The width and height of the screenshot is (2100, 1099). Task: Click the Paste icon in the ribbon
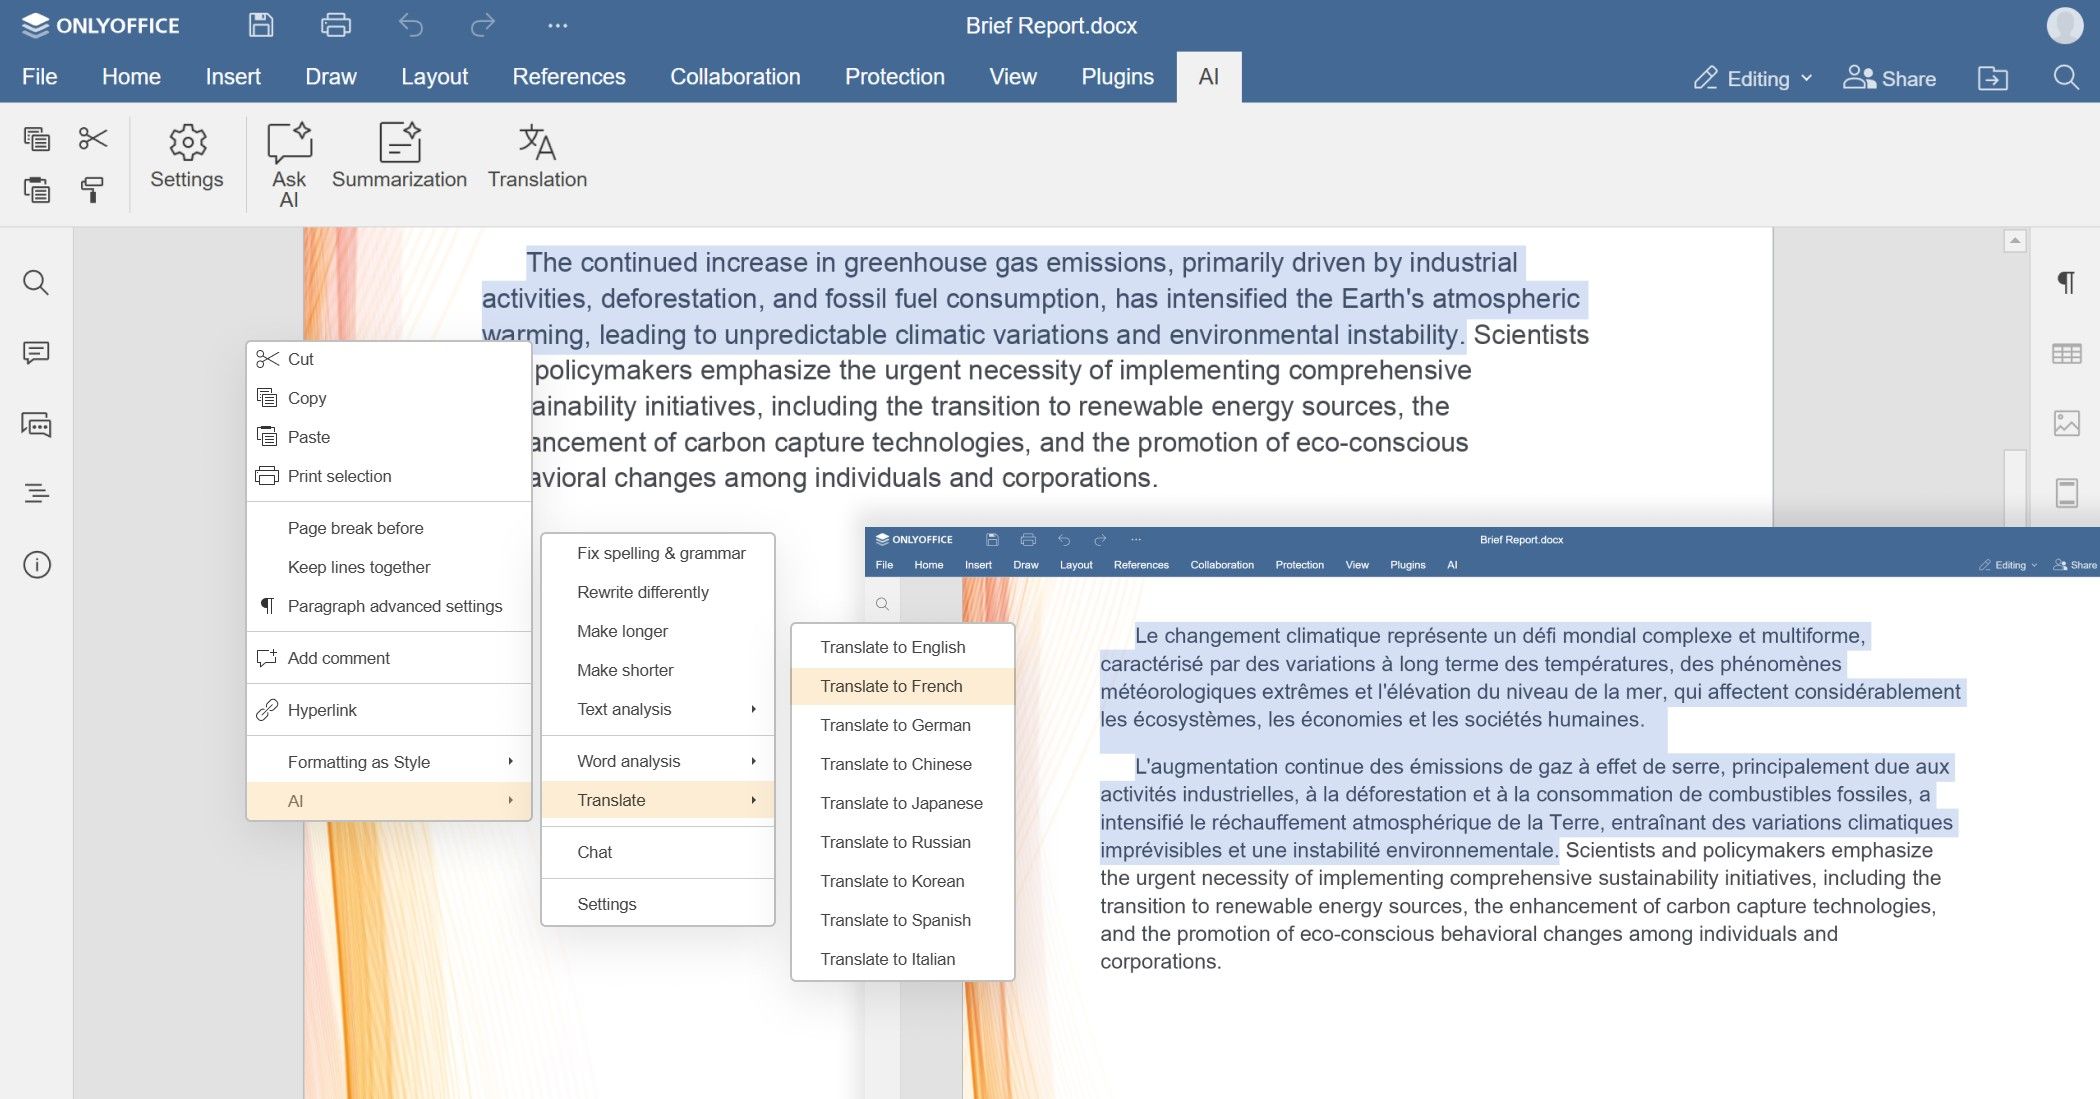pos(37,189)
